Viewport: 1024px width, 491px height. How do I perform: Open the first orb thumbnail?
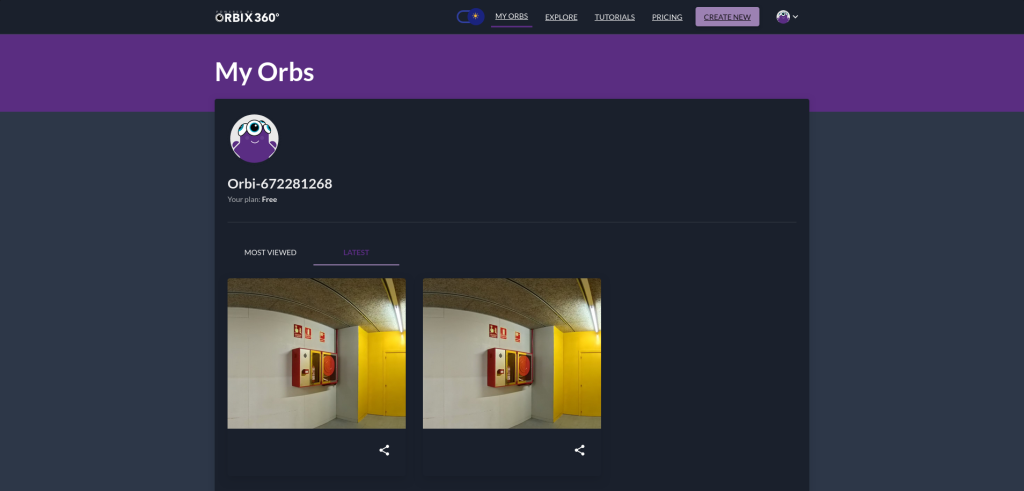pos(316,353)
